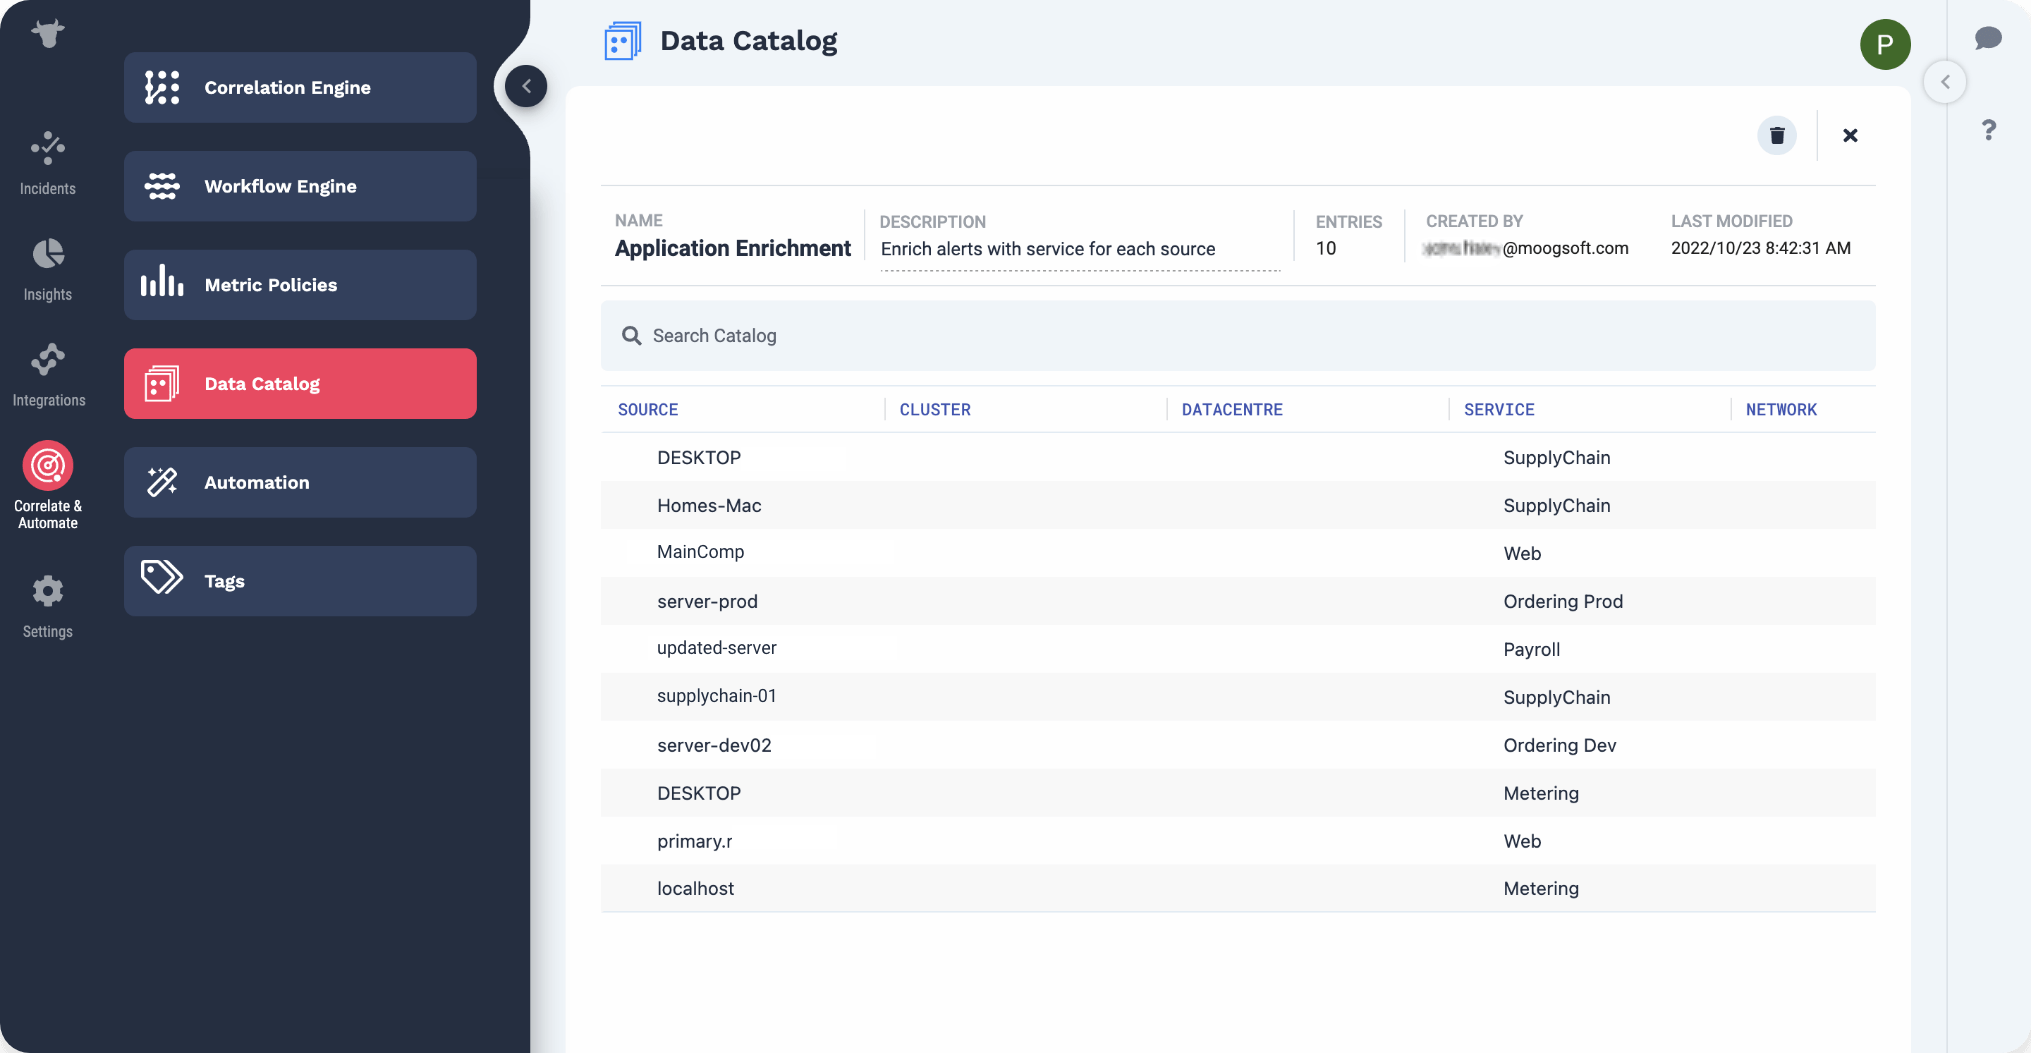This screenshot has width=2031, height=1053.
Task: Collapse the side menu with chevron
Action: [x=526, y=86]
